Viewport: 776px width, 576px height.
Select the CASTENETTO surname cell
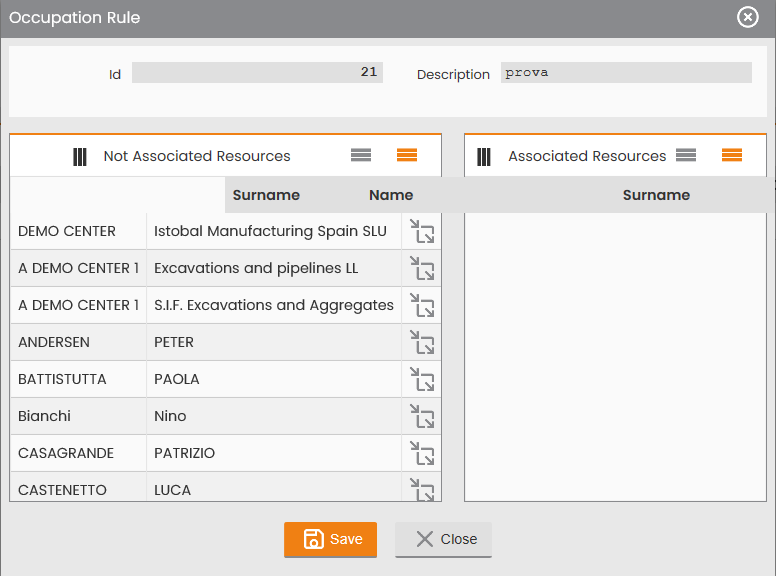click(79, 487)
